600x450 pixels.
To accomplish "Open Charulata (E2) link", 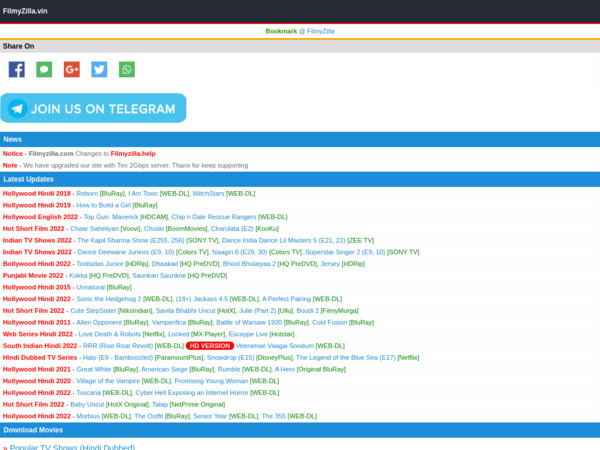I will 232,229.
